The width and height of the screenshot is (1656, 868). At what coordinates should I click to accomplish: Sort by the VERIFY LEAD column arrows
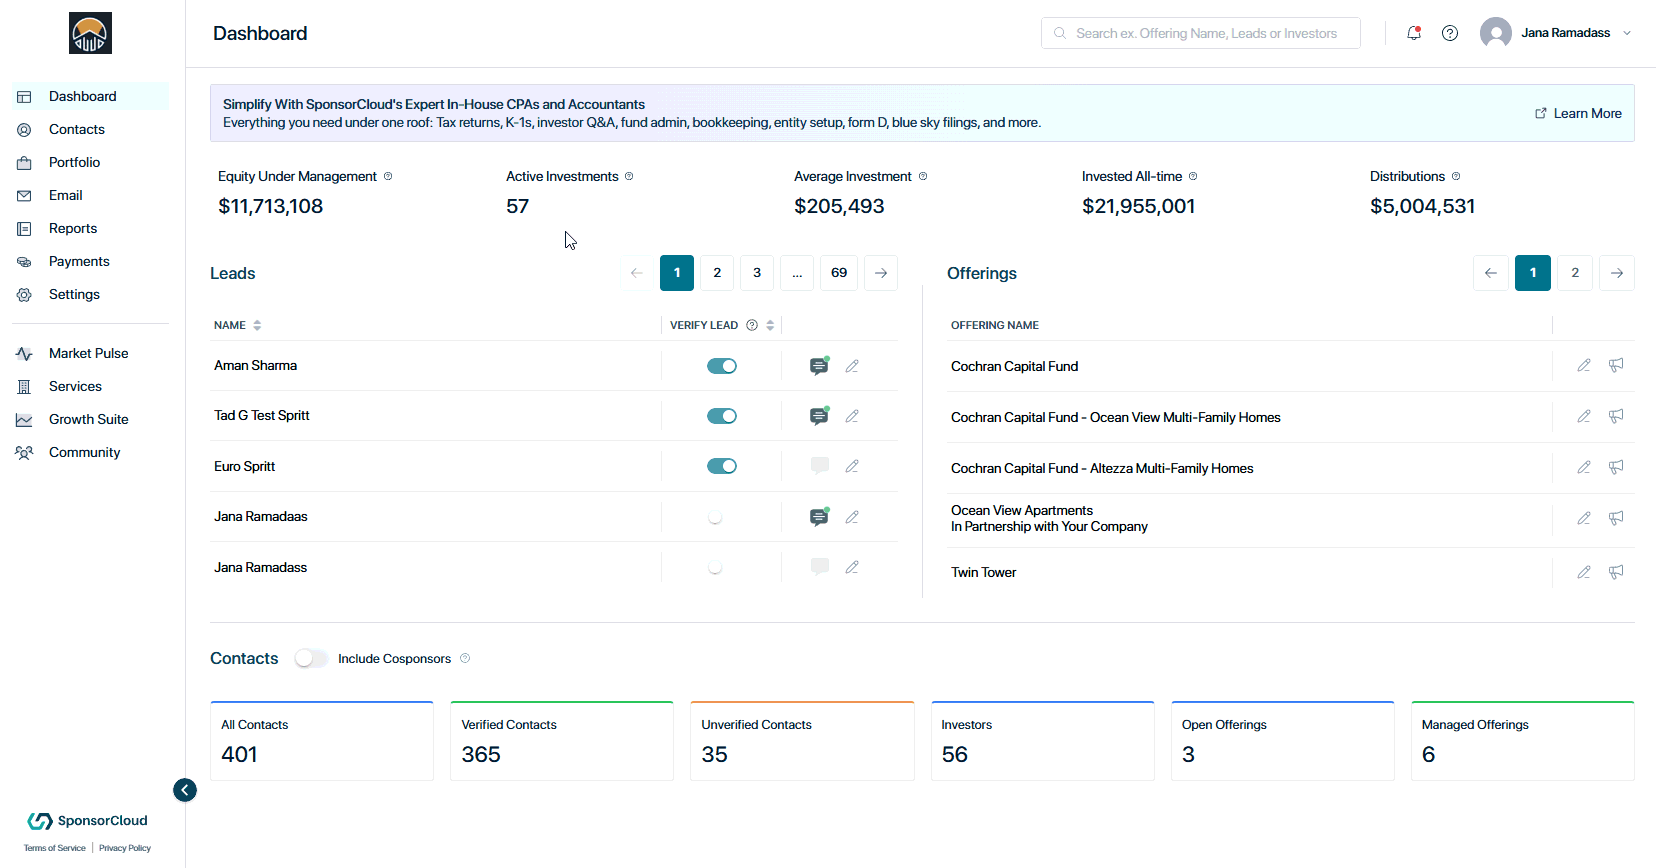[x=770, y=325]
